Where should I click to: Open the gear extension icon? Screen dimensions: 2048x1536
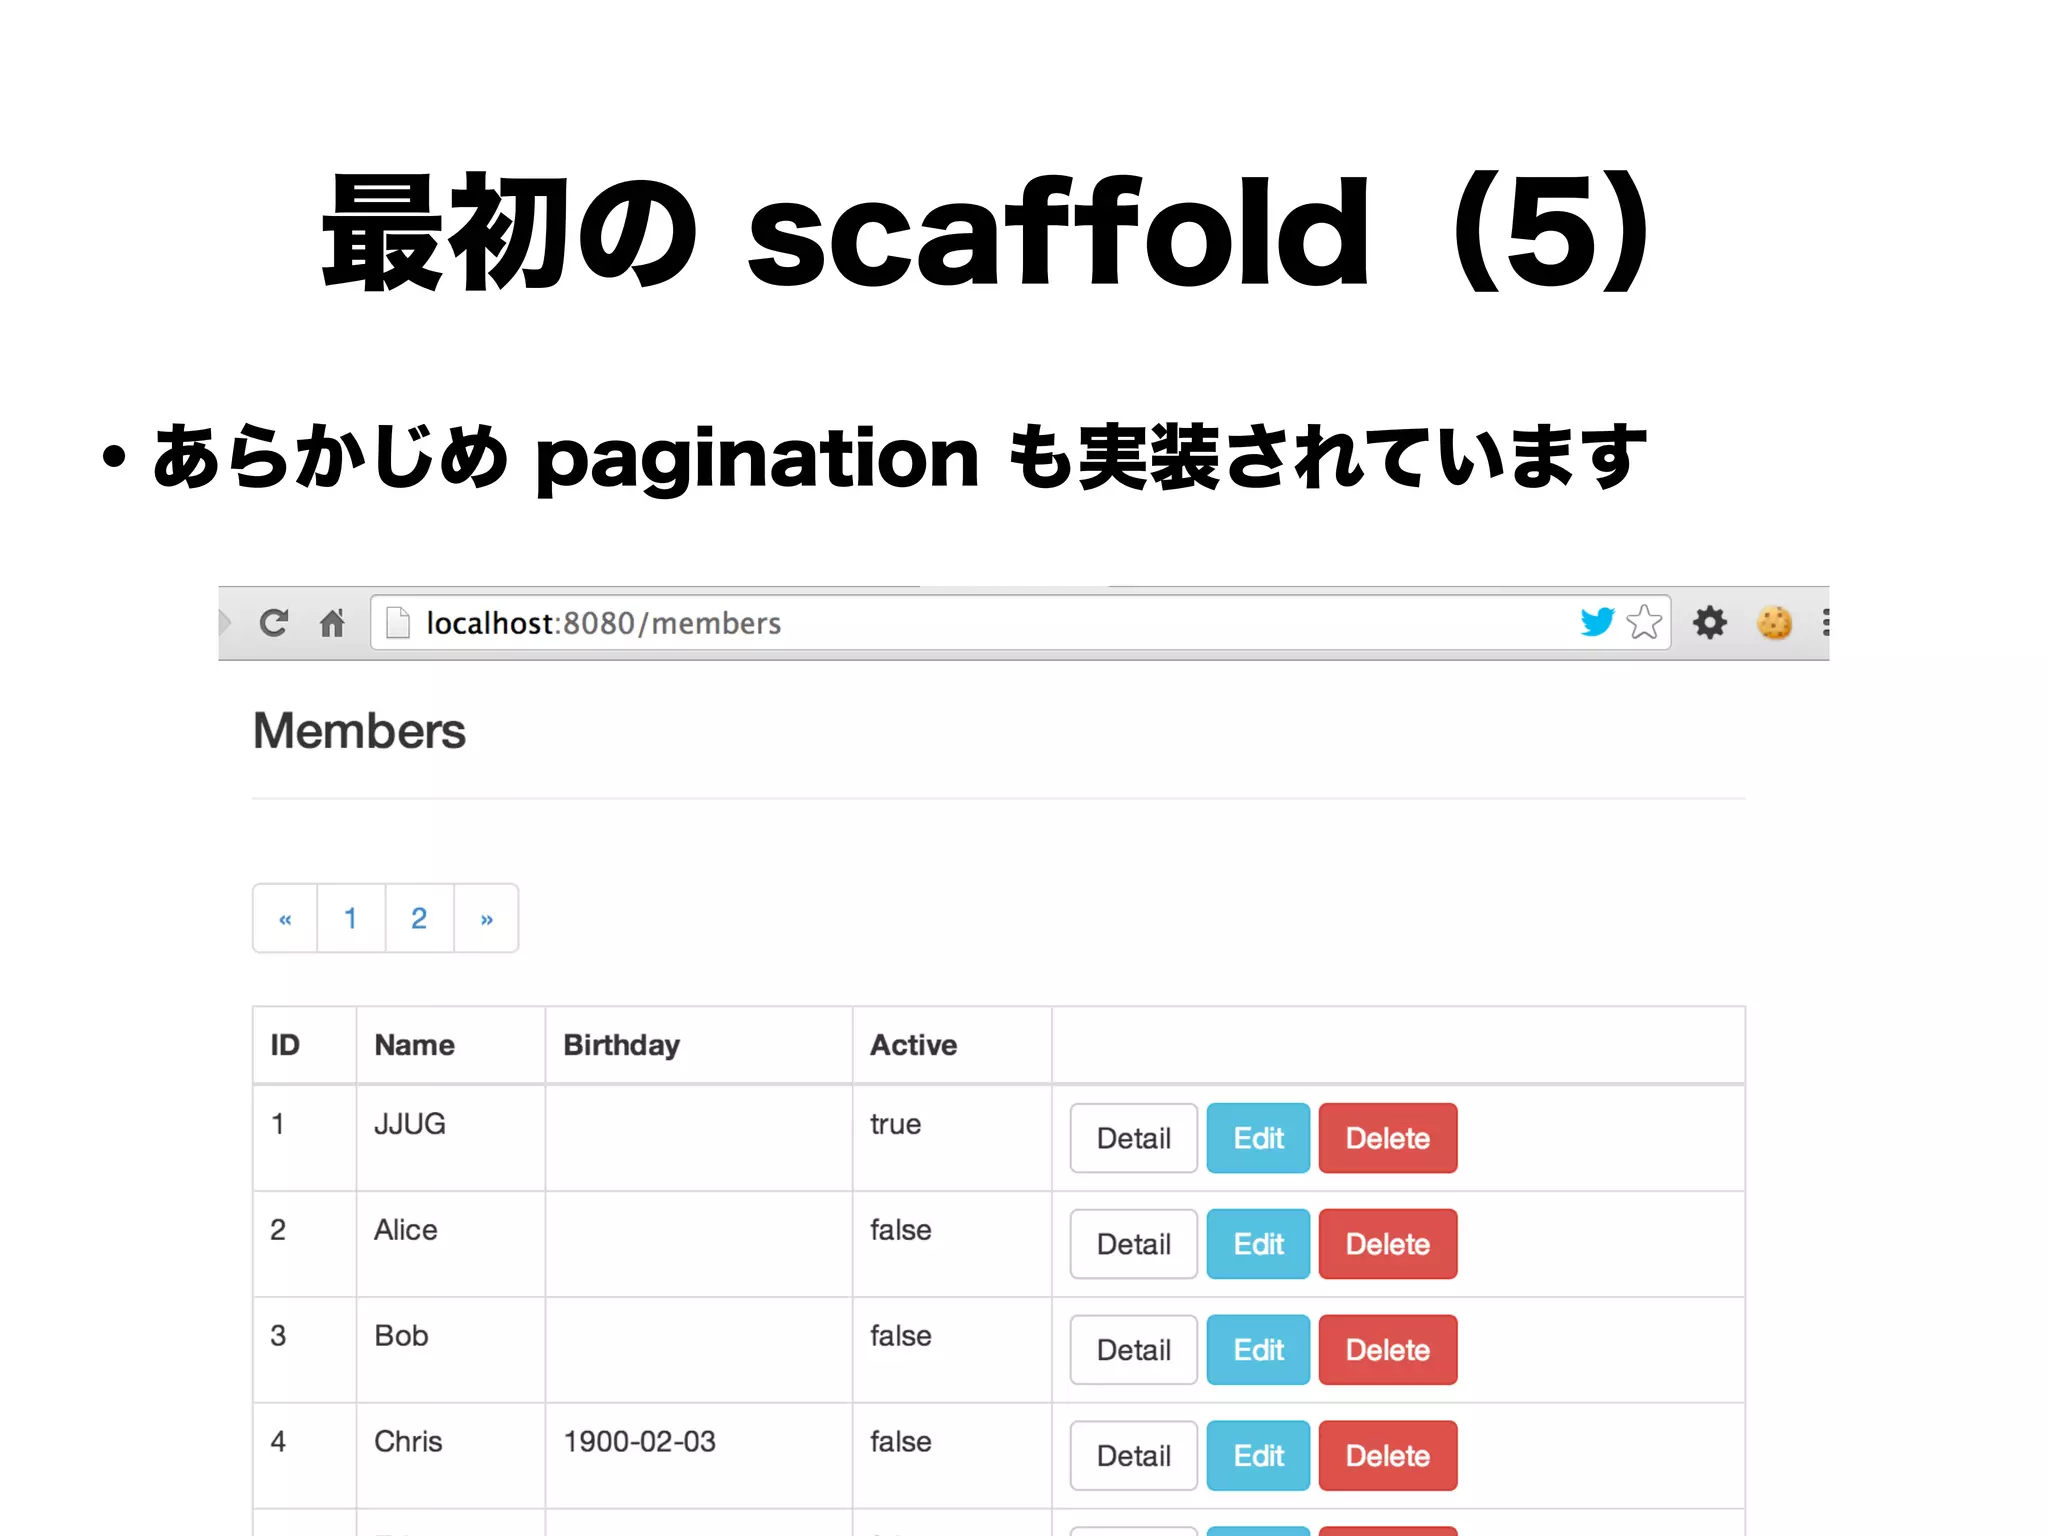pyautogui.click(x=1710, y=622)
